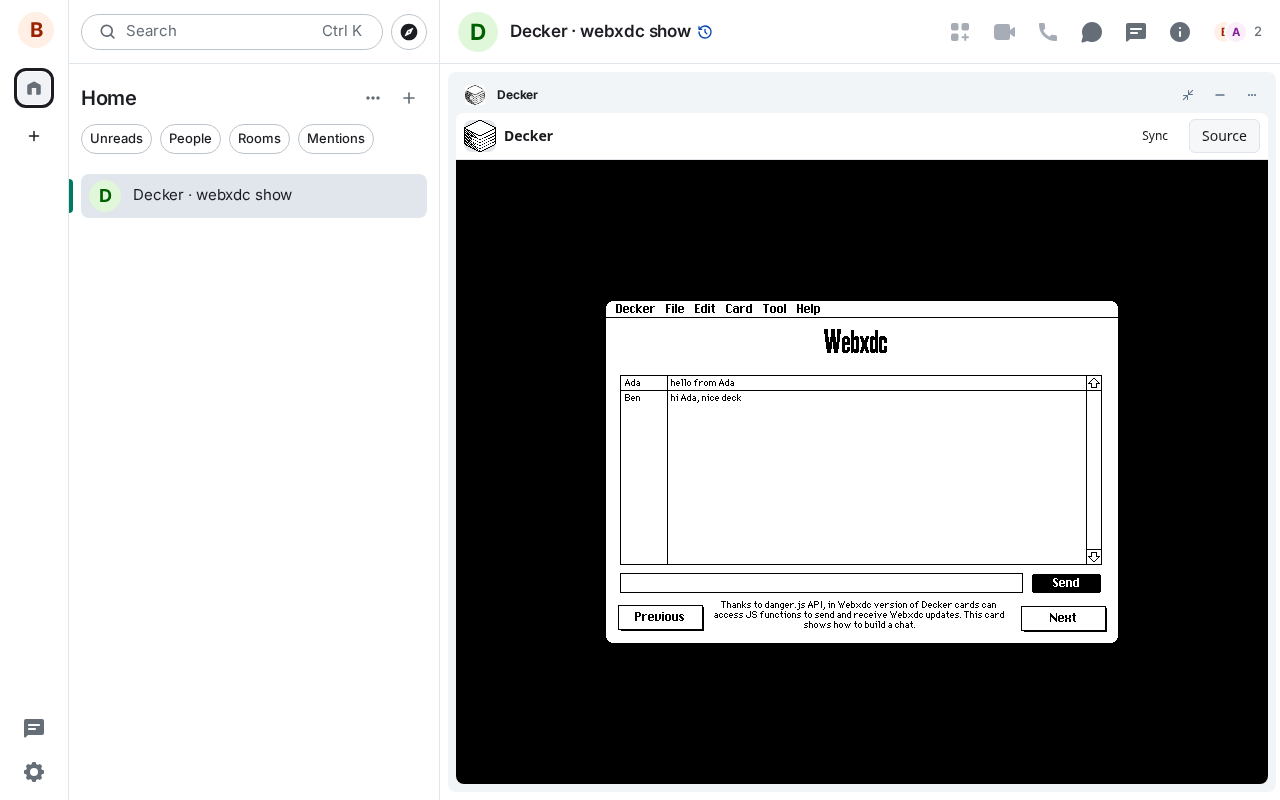Screen dimensions: 1280x800
Task: Open the extensions grid-plus icon in header
Action: tap(960, 32)
